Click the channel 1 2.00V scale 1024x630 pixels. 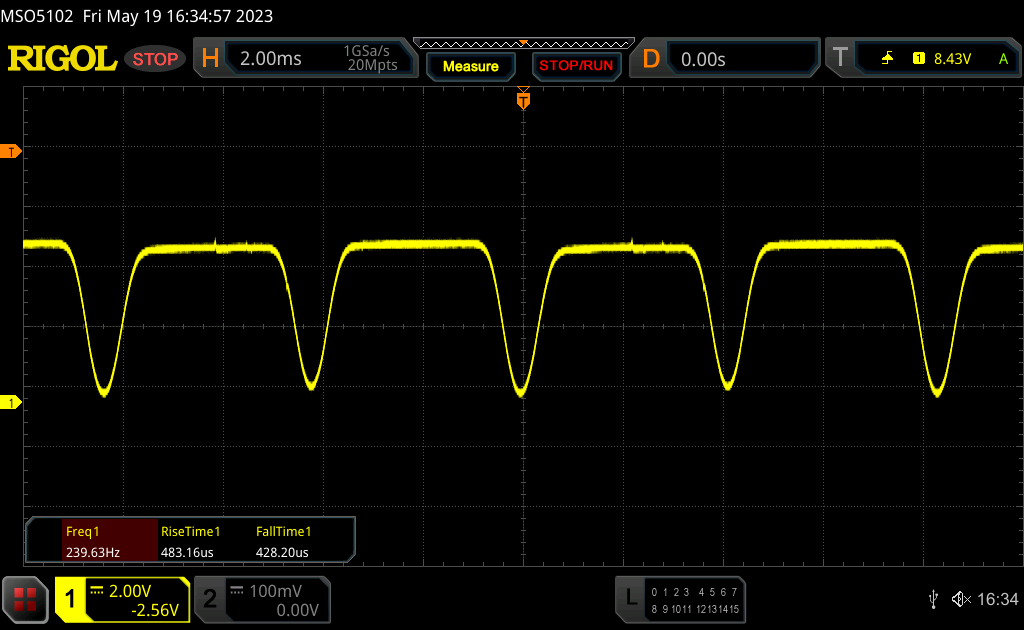pyautogui.click(x=130, y=591)
